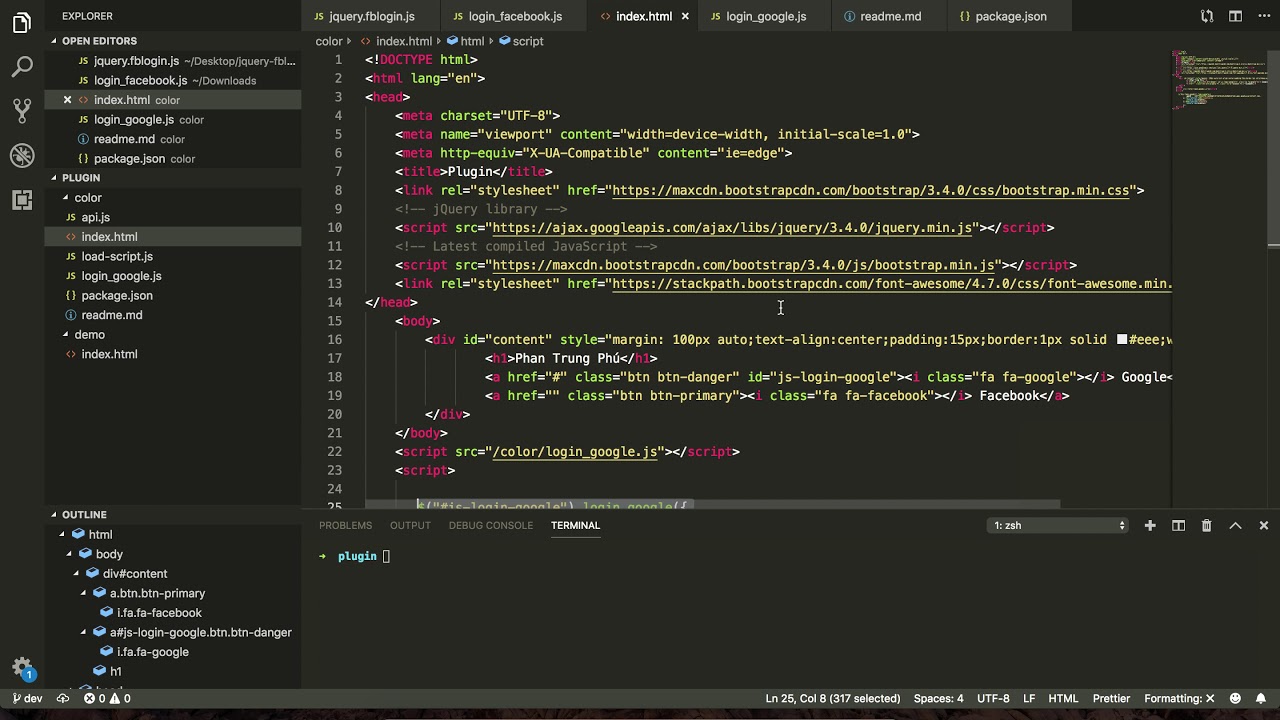The image size is (1280, 720).
Task: Switch to login_facebook.js tab
Action: (515, 16)
